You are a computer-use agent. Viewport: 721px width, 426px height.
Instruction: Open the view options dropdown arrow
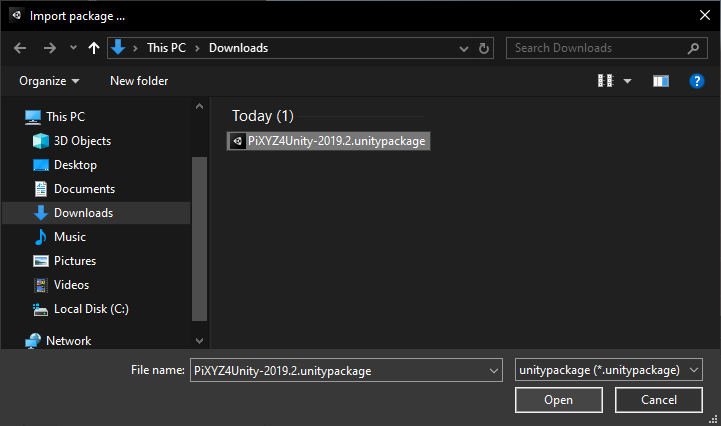coord(627,81)
